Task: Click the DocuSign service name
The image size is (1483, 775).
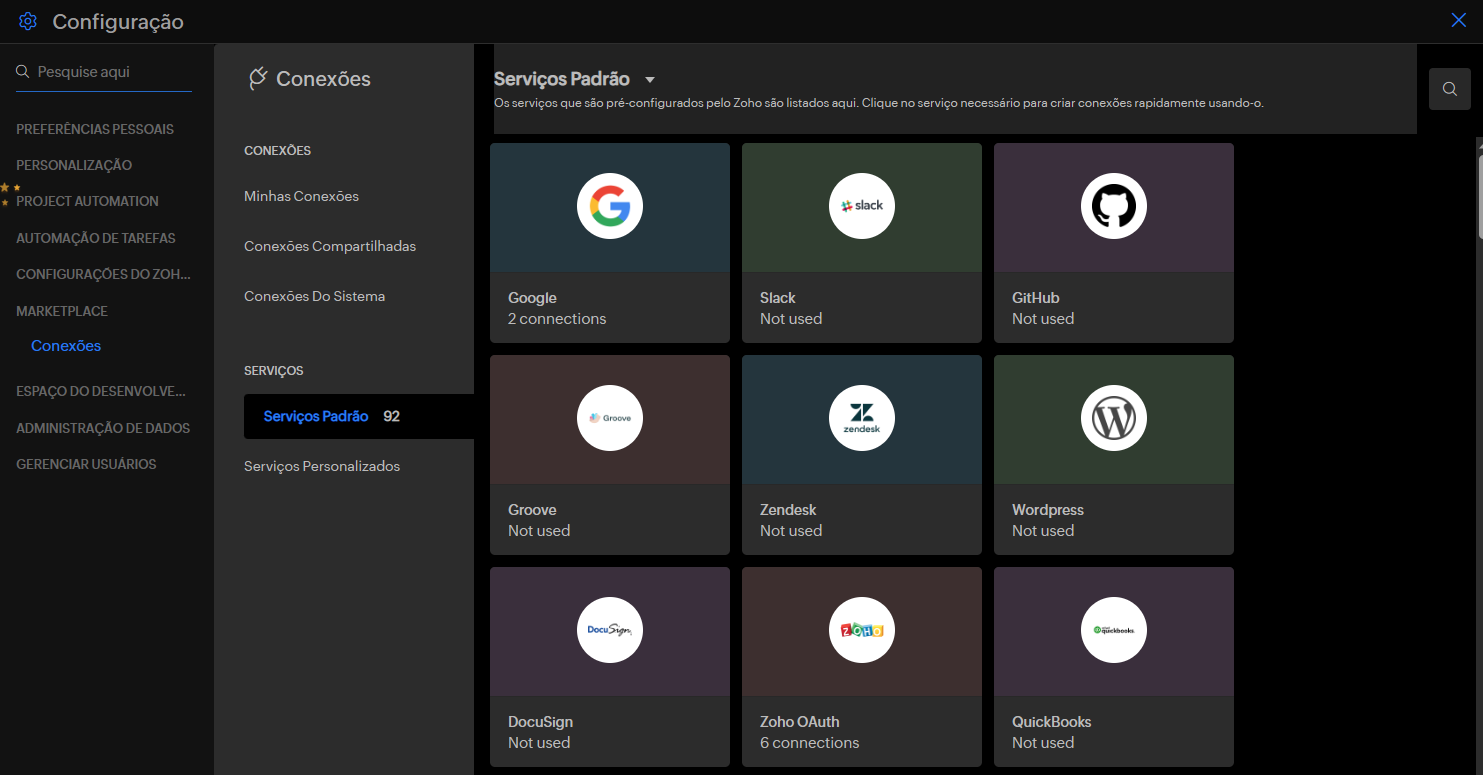Action: pyautogui.click(x=540, y=722)
